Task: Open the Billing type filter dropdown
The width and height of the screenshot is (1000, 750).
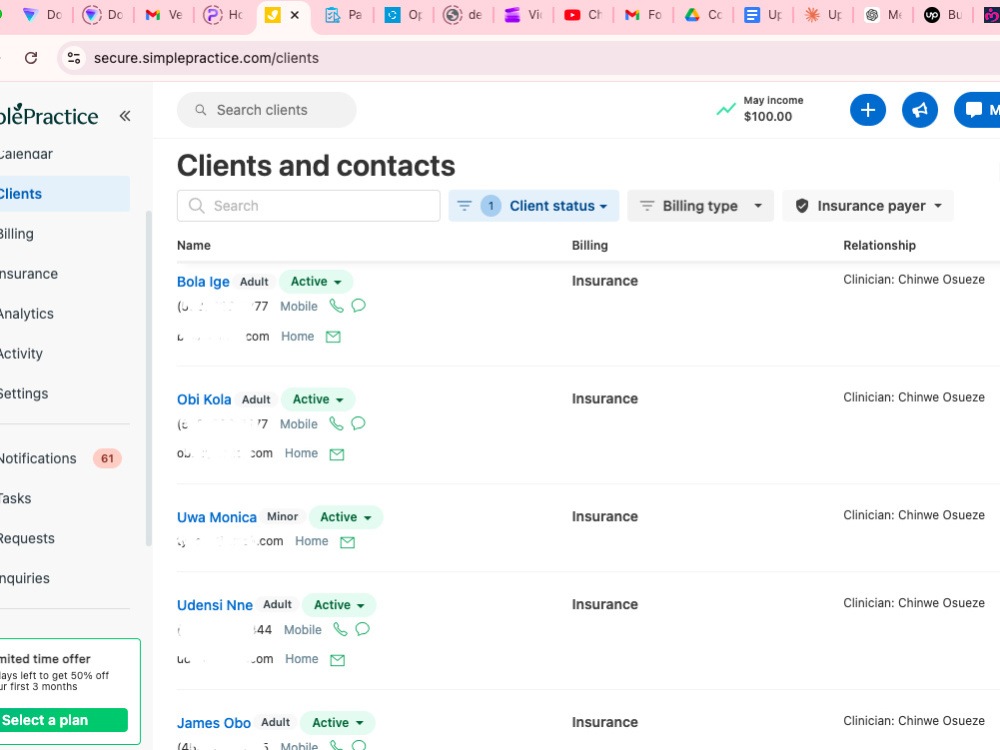Action: coord(700,206)
